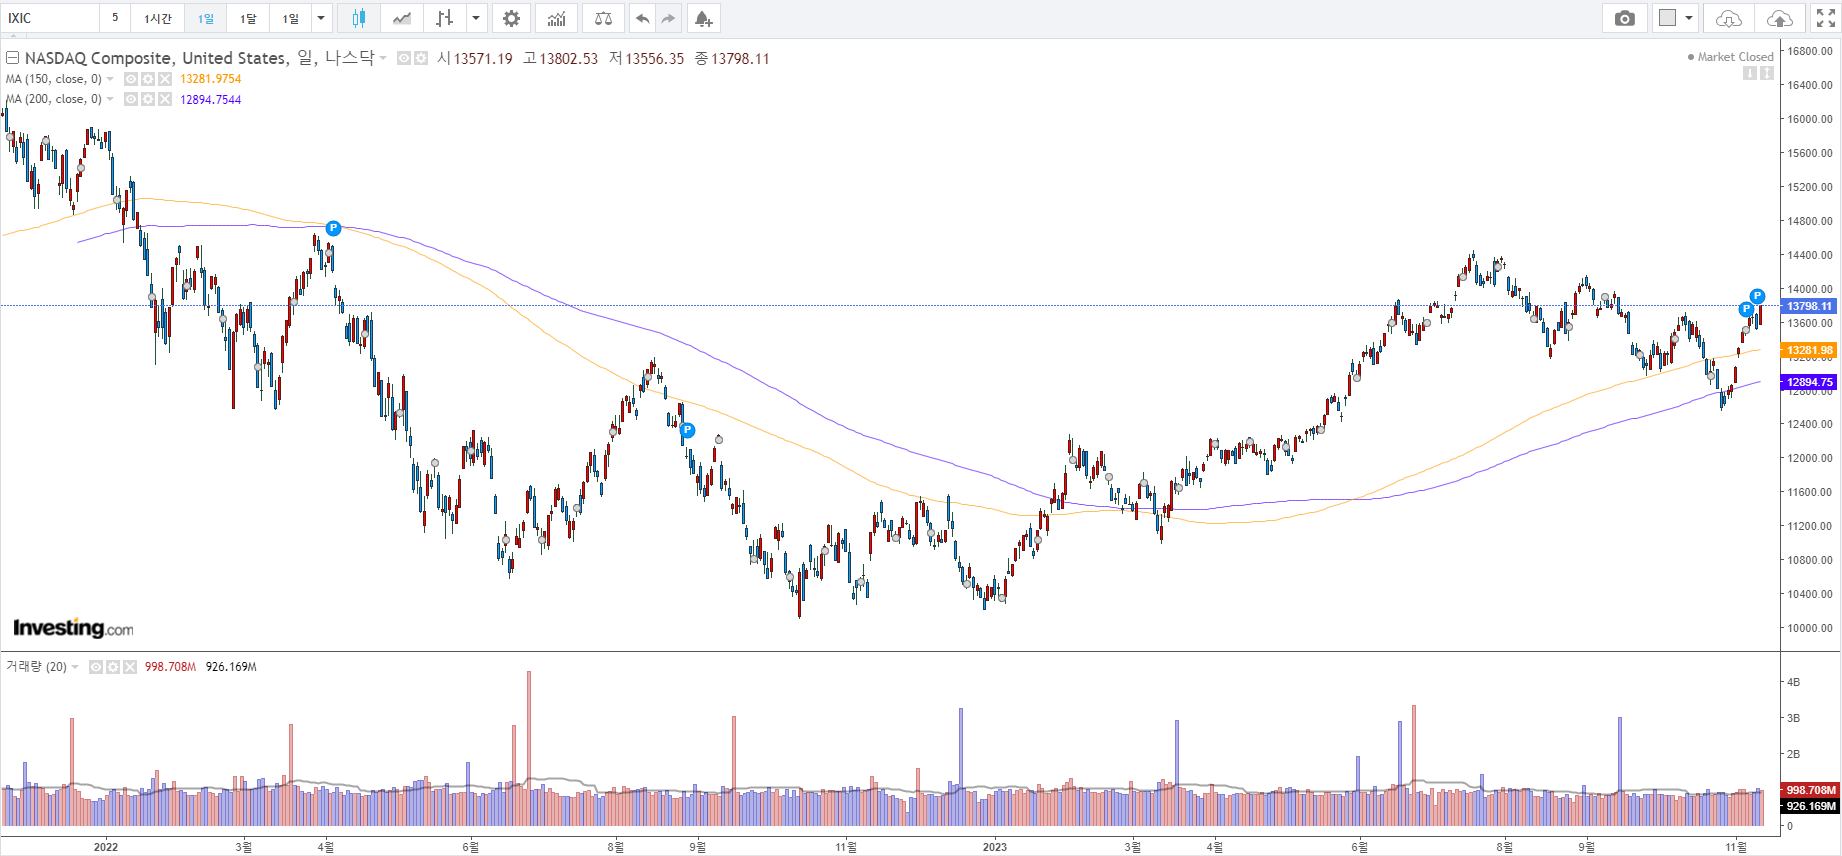The image size is (1842, 856).
Task: Expand the NASDAQ Composite series title dropdown
Action: [383, 58]
